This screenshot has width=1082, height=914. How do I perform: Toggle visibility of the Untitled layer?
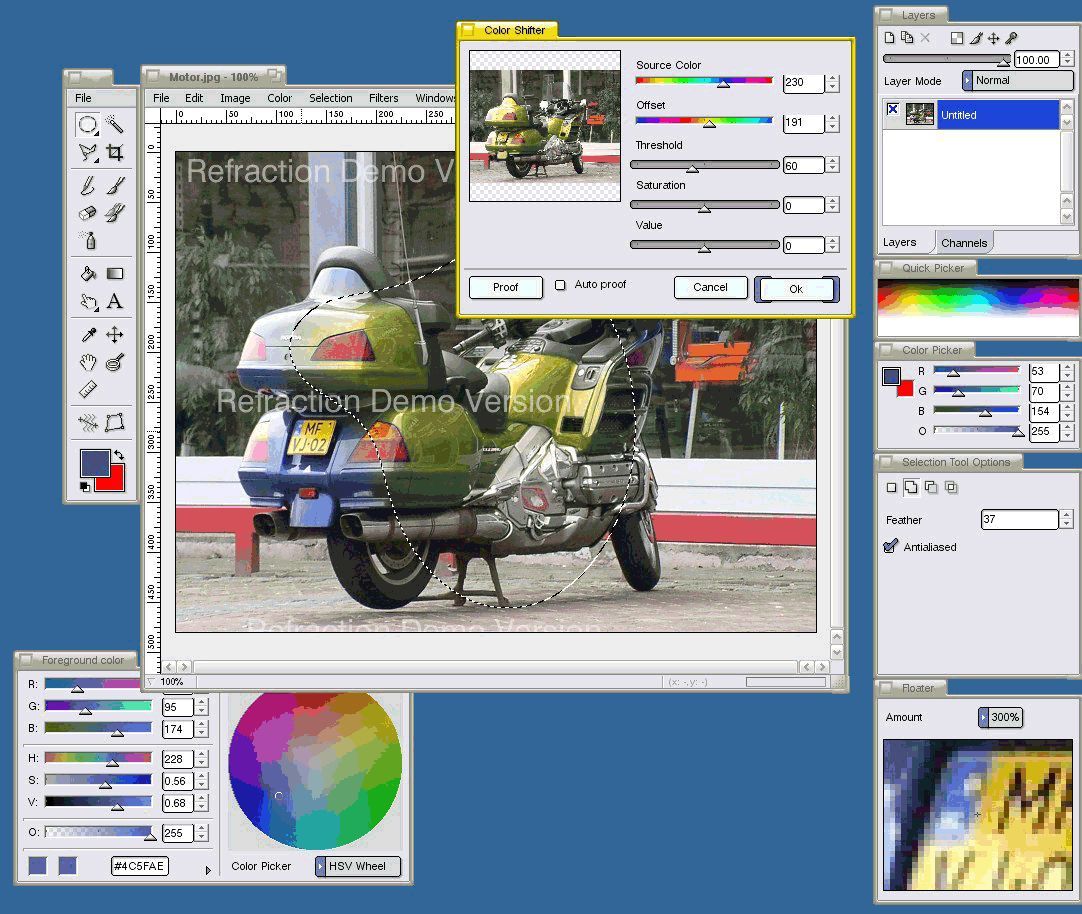point(893,110)
